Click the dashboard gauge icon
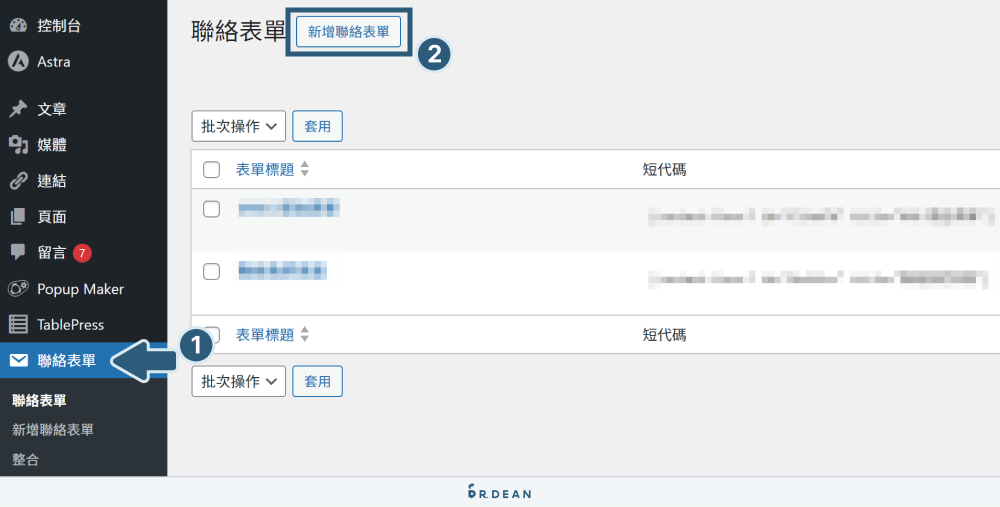Screen dimensions: 1000x507 18,26
